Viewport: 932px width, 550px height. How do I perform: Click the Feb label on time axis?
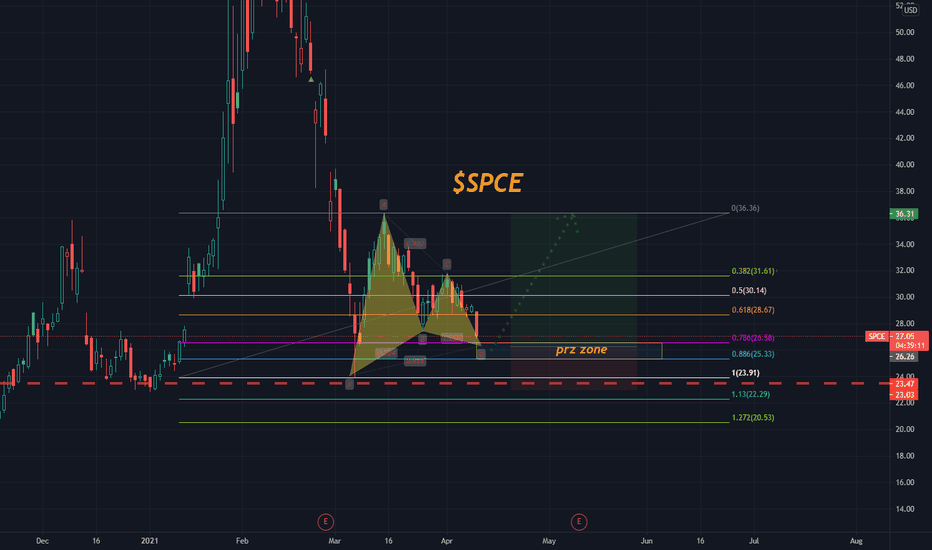pos(242,541)
